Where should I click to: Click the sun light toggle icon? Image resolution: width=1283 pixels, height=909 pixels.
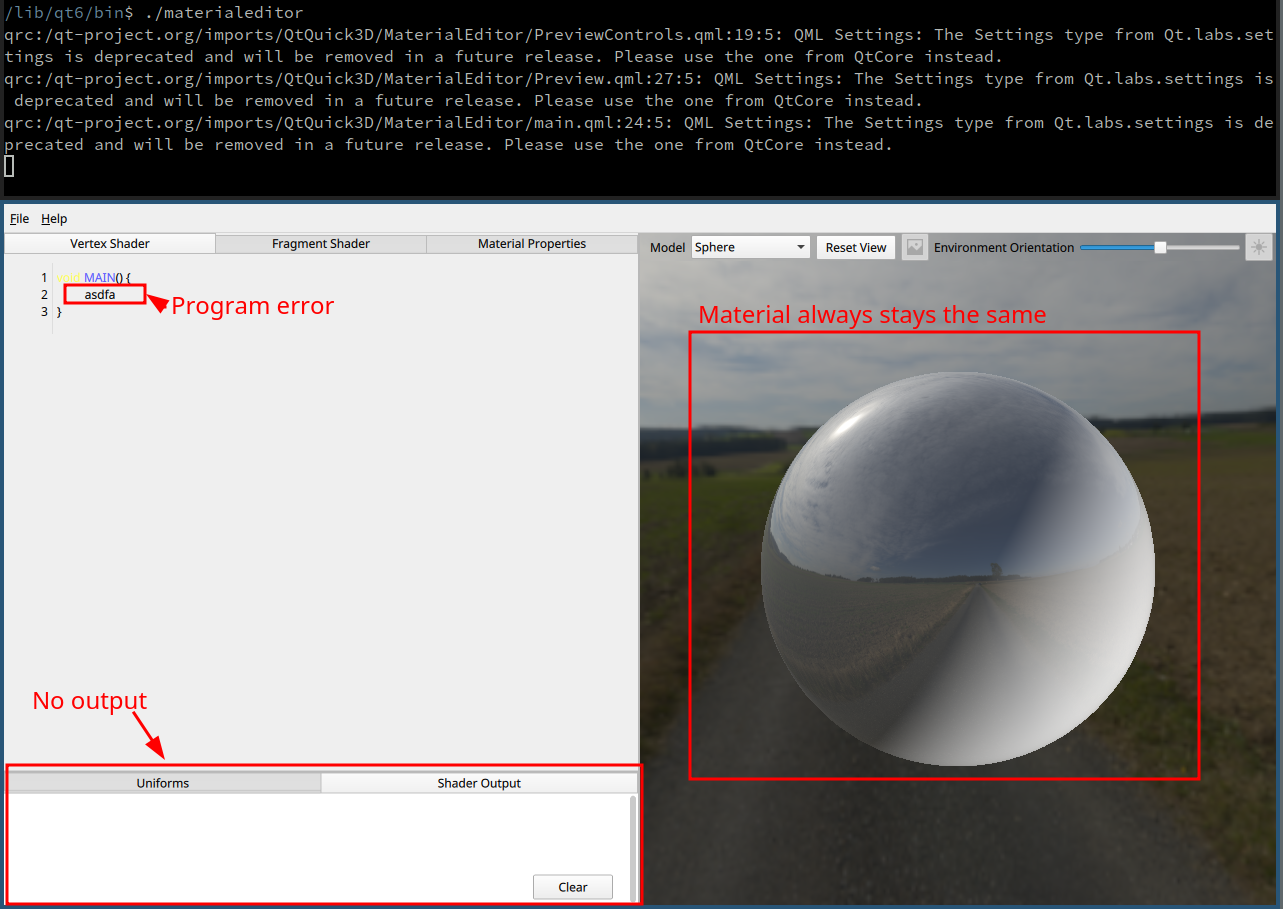pyautogui.click(x=1258, y=247)
